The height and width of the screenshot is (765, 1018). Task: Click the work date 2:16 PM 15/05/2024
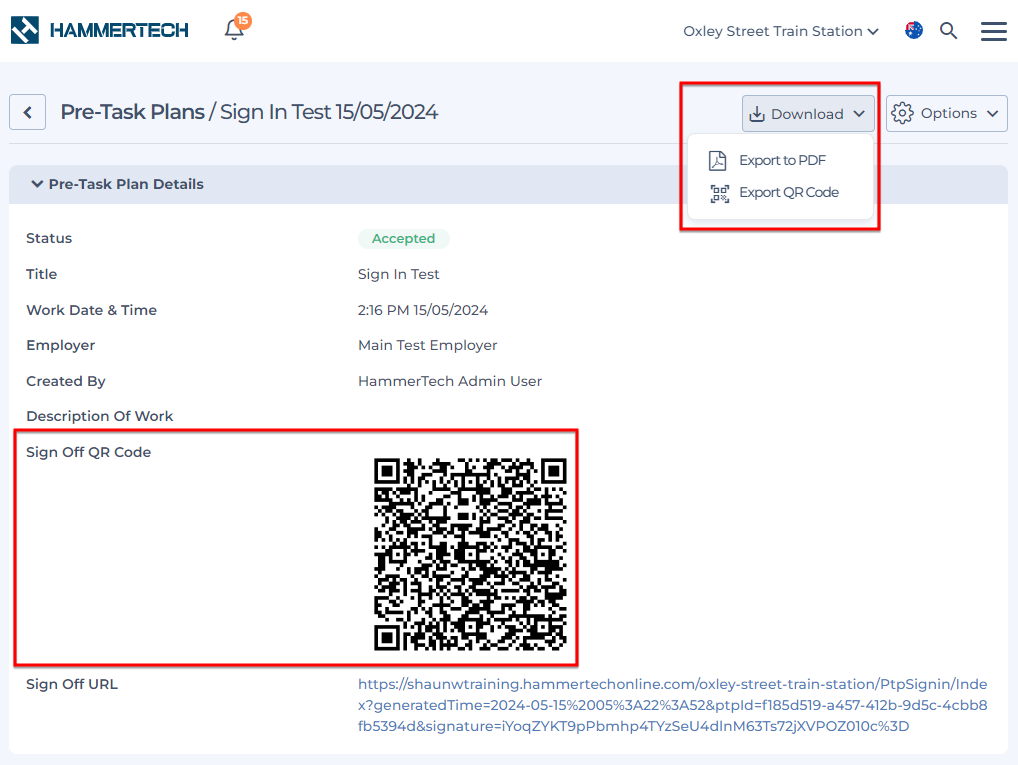[423, 310]
